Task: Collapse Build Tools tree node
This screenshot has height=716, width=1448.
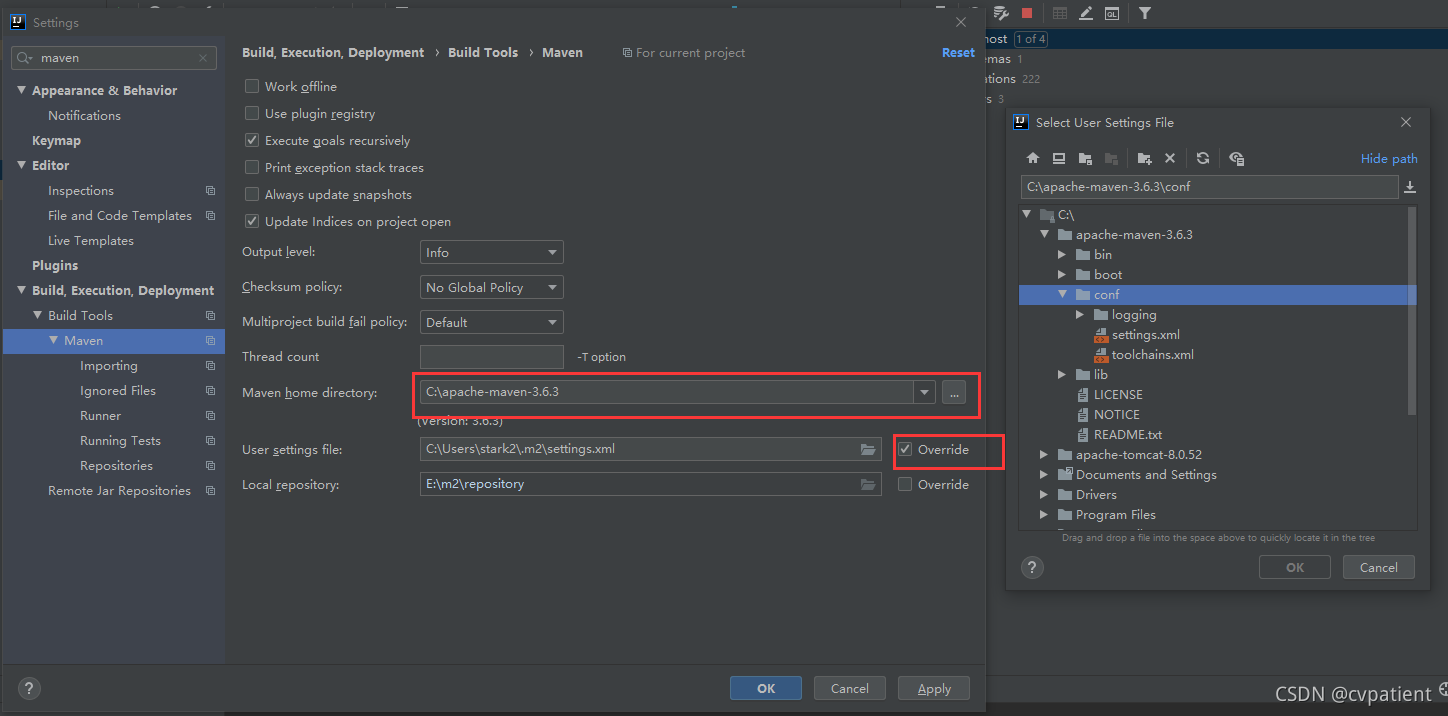Action: [x=38, y=315]
